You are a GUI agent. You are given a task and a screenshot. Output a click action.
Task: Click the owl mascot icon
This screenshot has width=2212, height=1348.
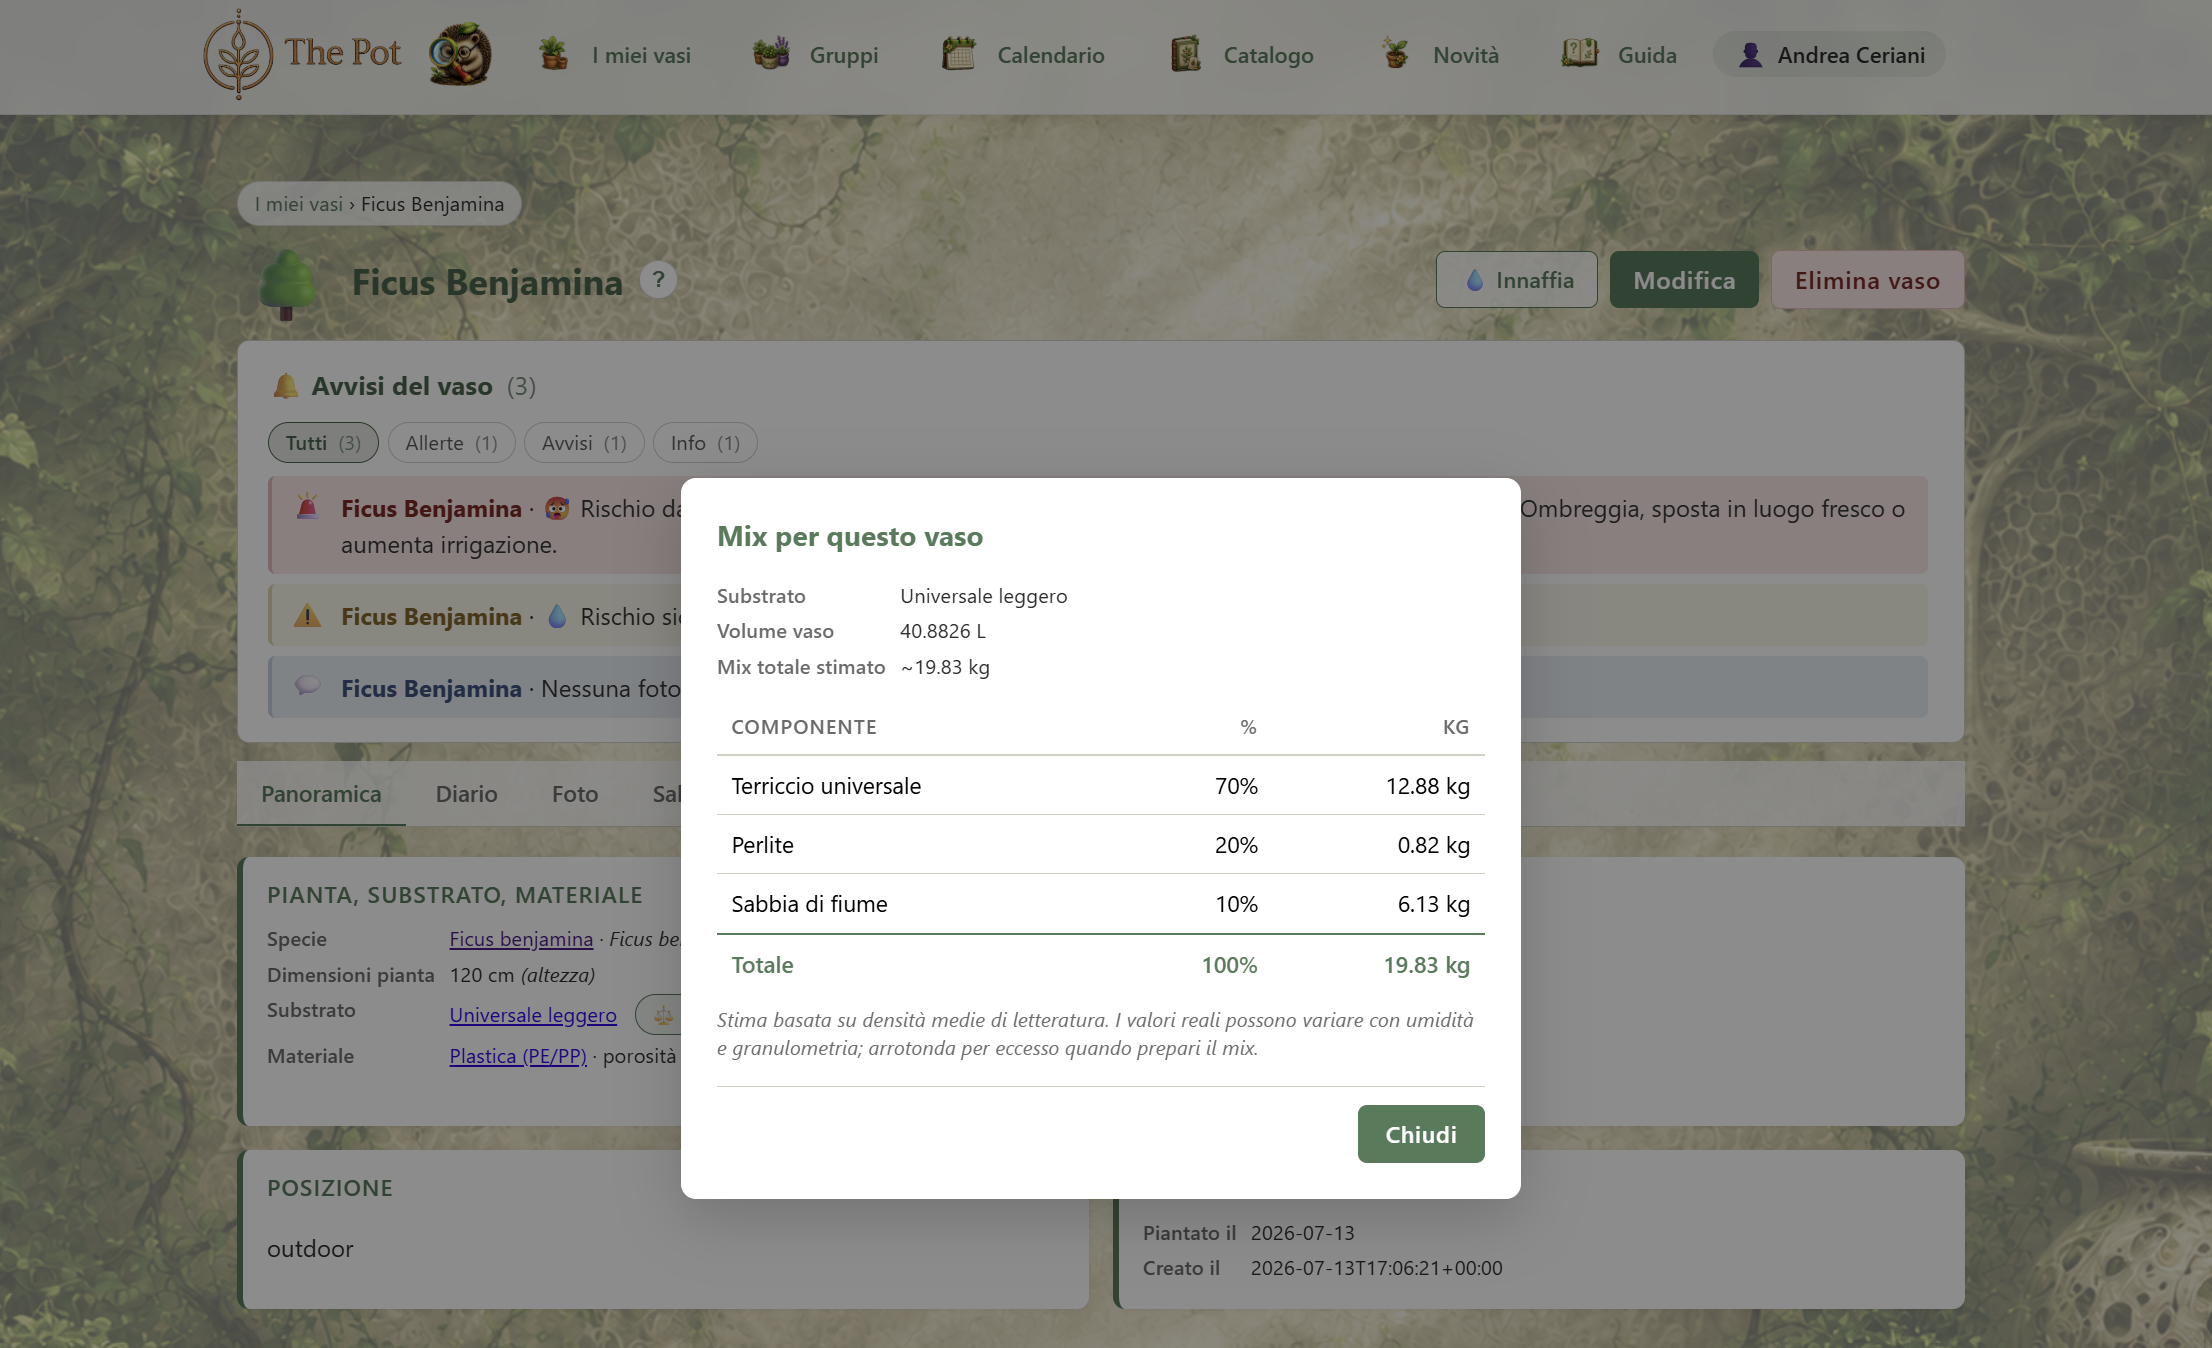tap(460, 54)
